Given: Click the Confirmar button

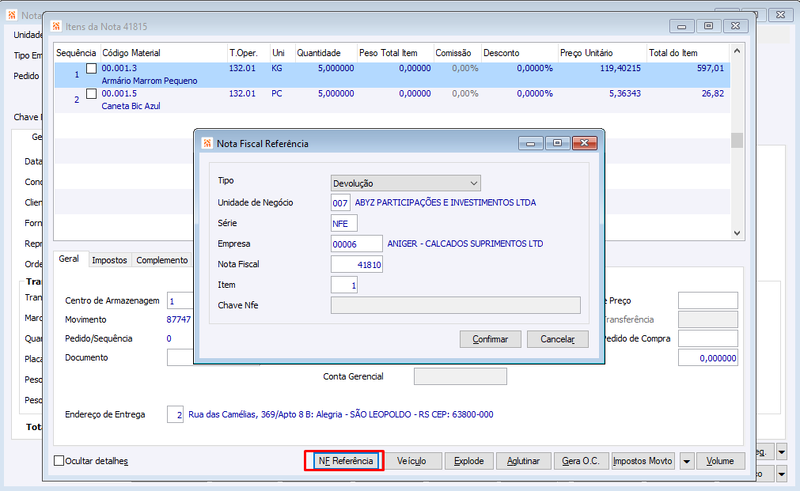Looking at the screenshot, I should [x=490, y=339].
